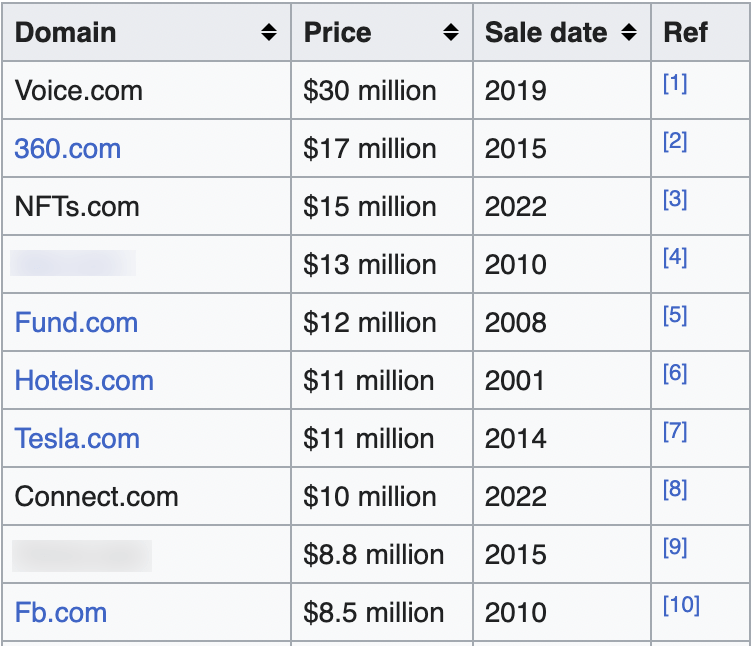Open the 360.com domain link
754x646 pixels.
[x=67, y=149]
